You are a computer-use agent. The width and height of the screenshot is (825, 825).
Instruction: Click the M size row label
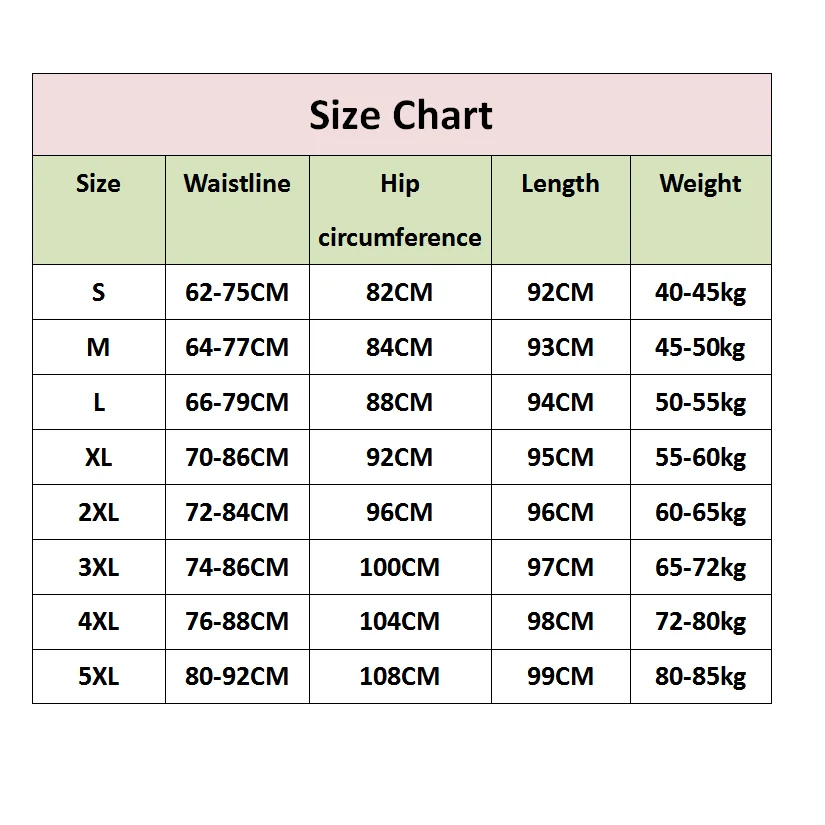click(99, 347)
